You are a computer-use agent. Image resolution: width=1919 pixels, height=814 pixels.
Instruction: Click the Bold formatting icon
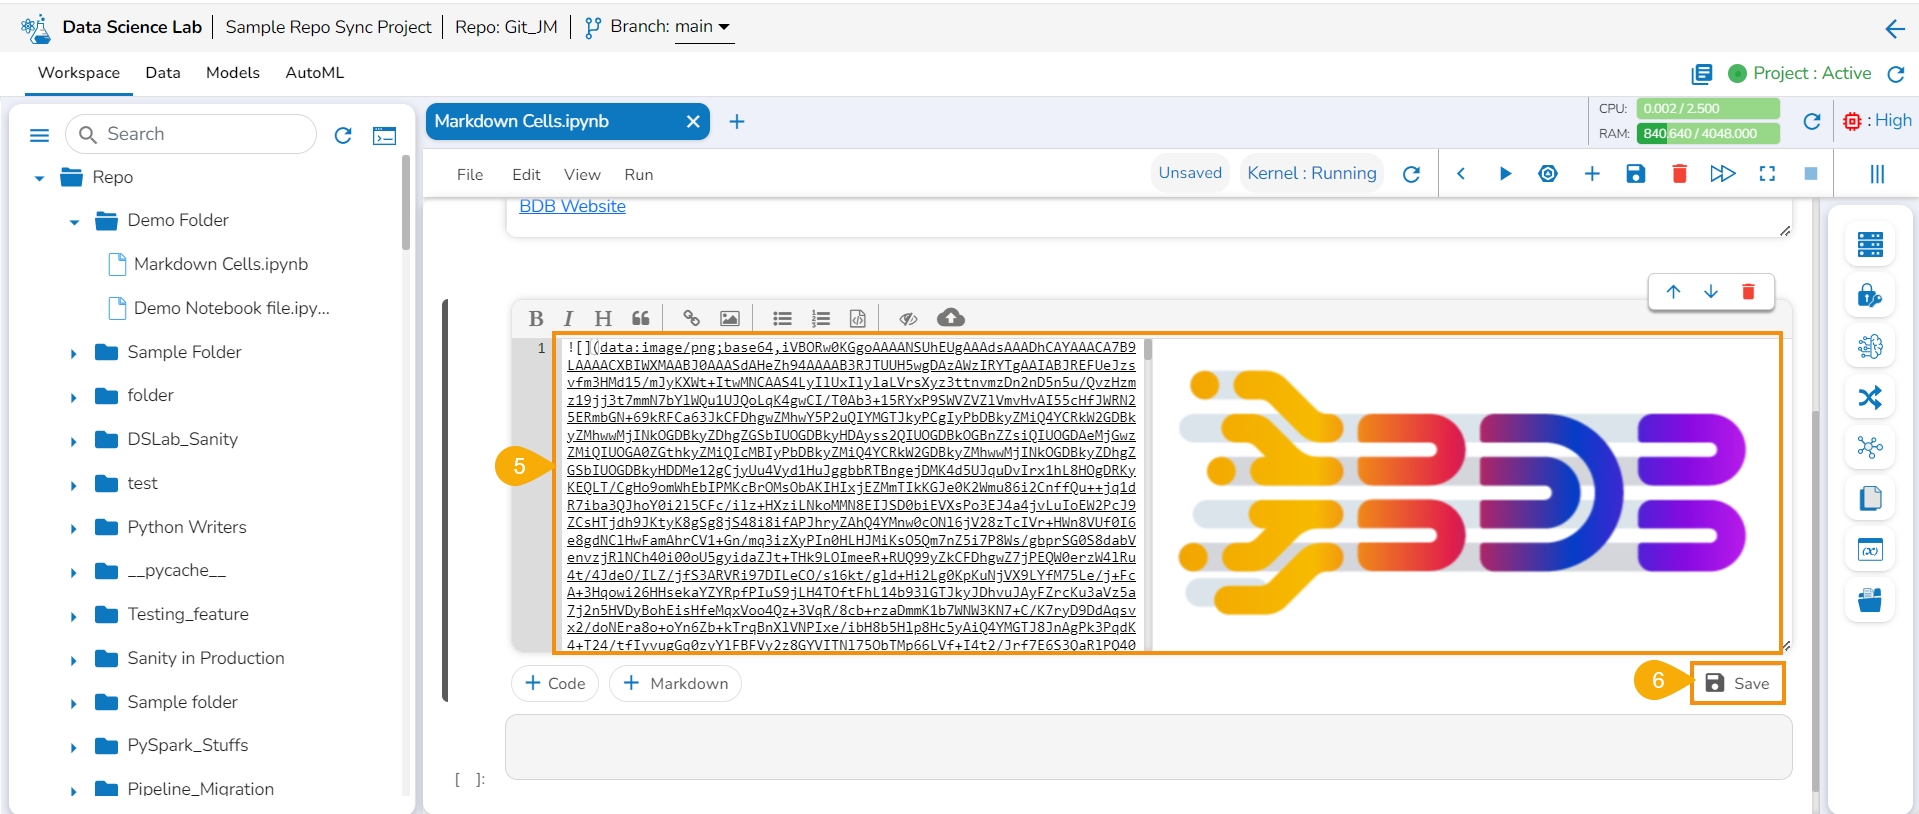[536, 319]
